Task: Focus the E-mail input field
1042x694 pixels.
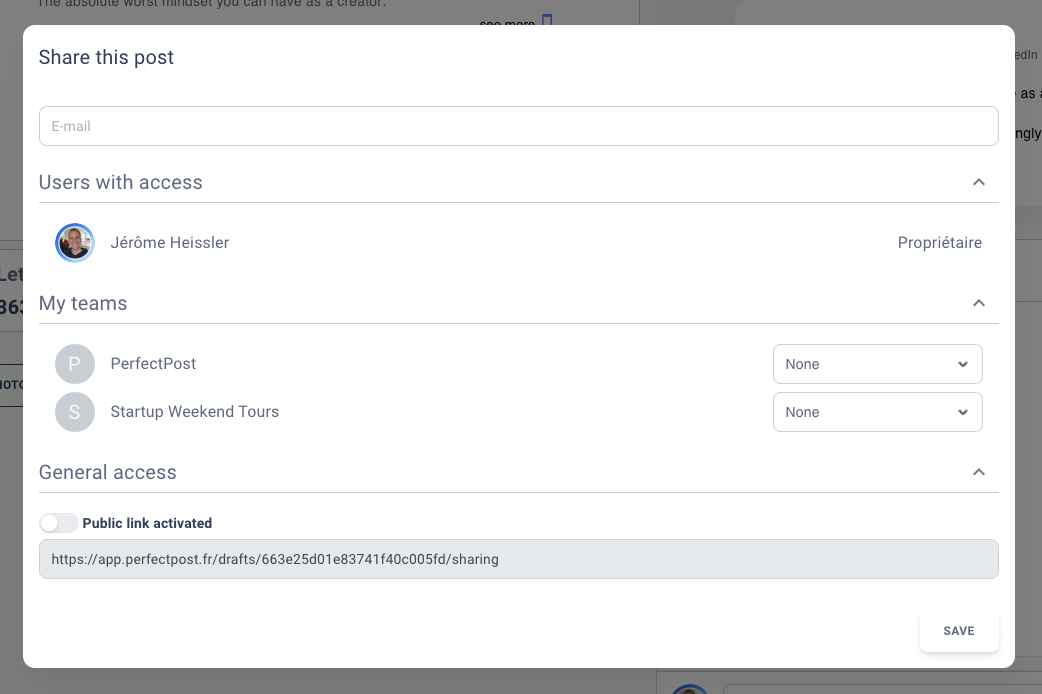Action: [518, 126]
